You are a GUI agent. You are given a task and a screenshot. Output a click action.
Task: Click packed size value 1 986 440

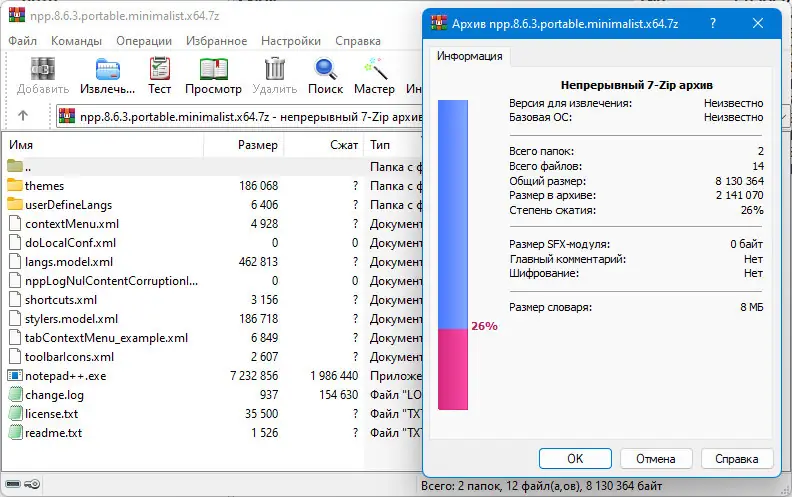[x=334, y=376]
